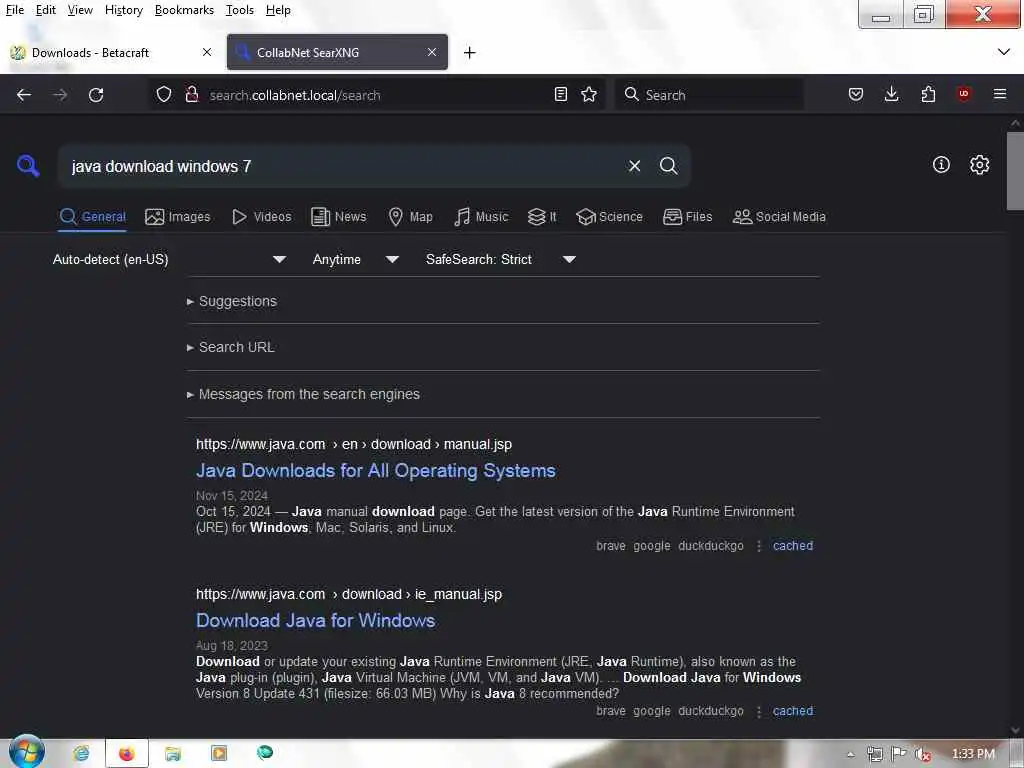This screenshot has width=1024, height=768.
Task: Open the History menu
Action: pos(123,10)
